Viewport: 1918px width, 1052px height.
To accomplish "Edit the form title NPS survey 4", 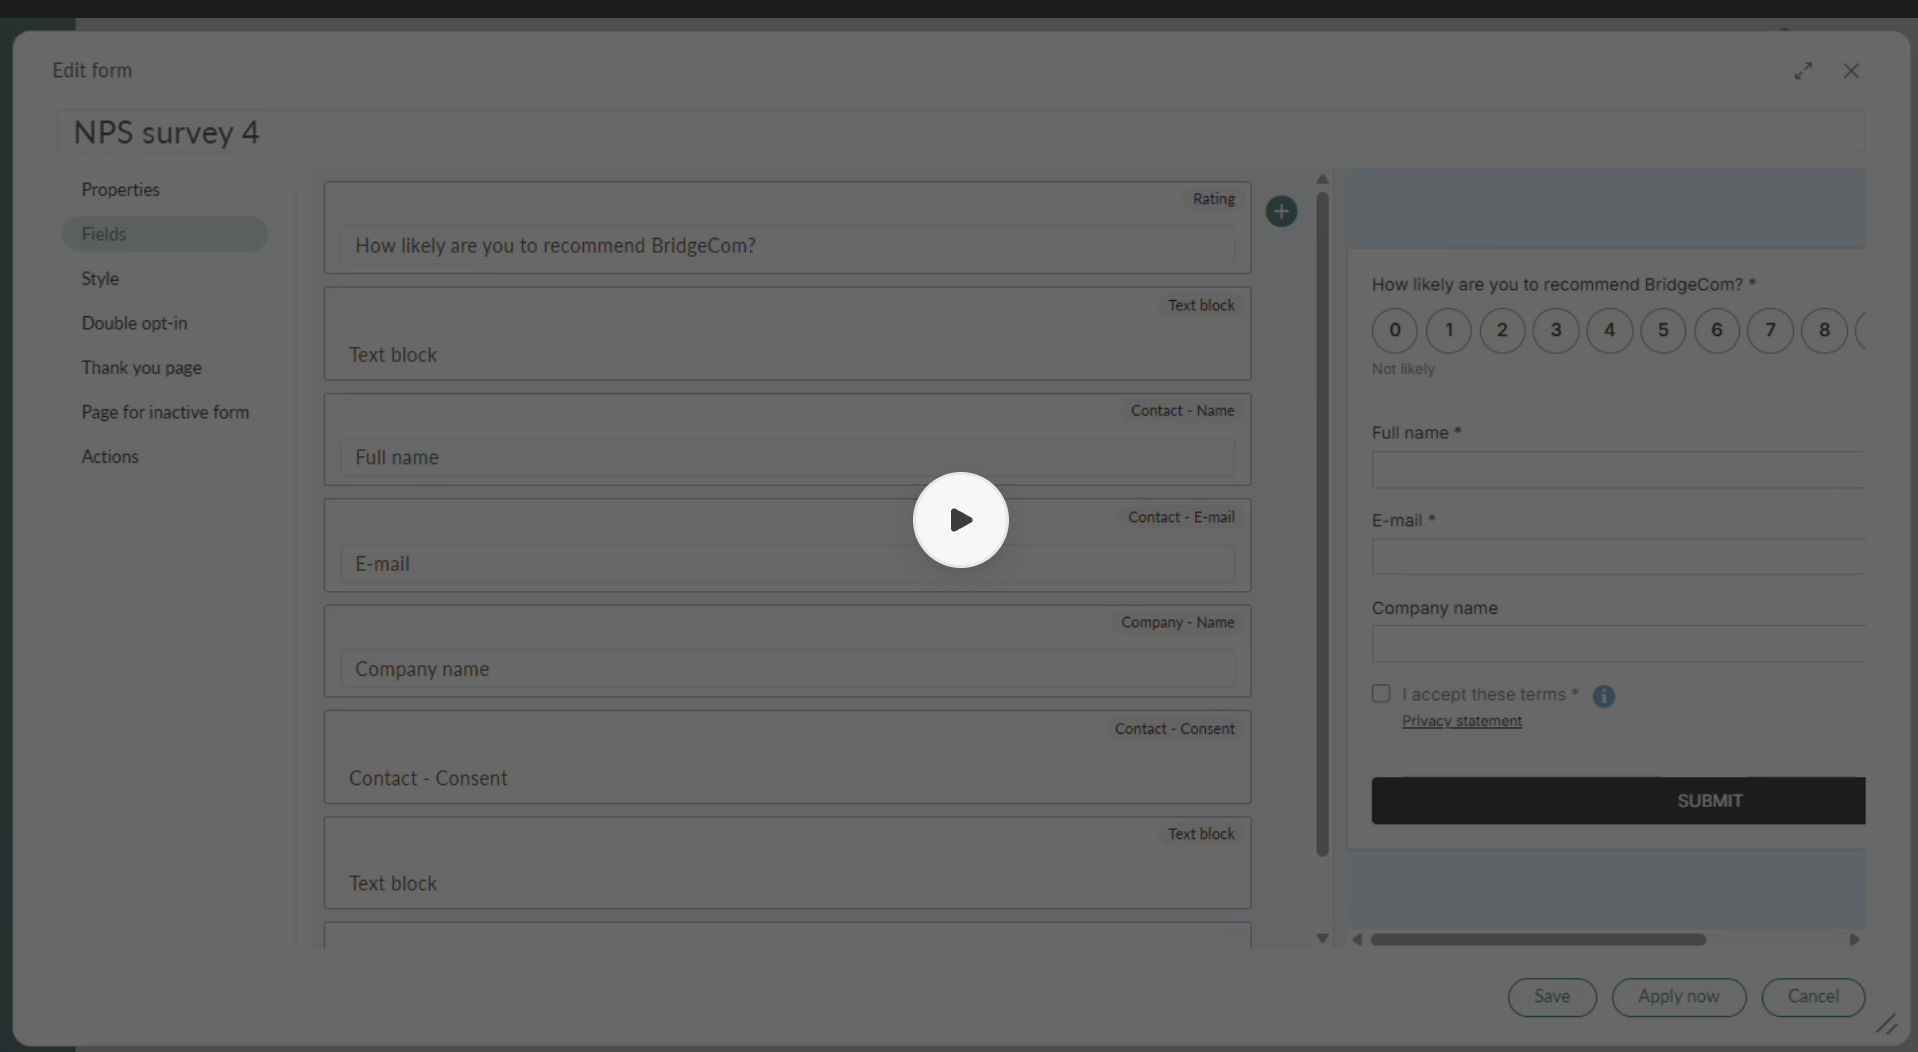I will pyautogui.click(x=960, y=132).
